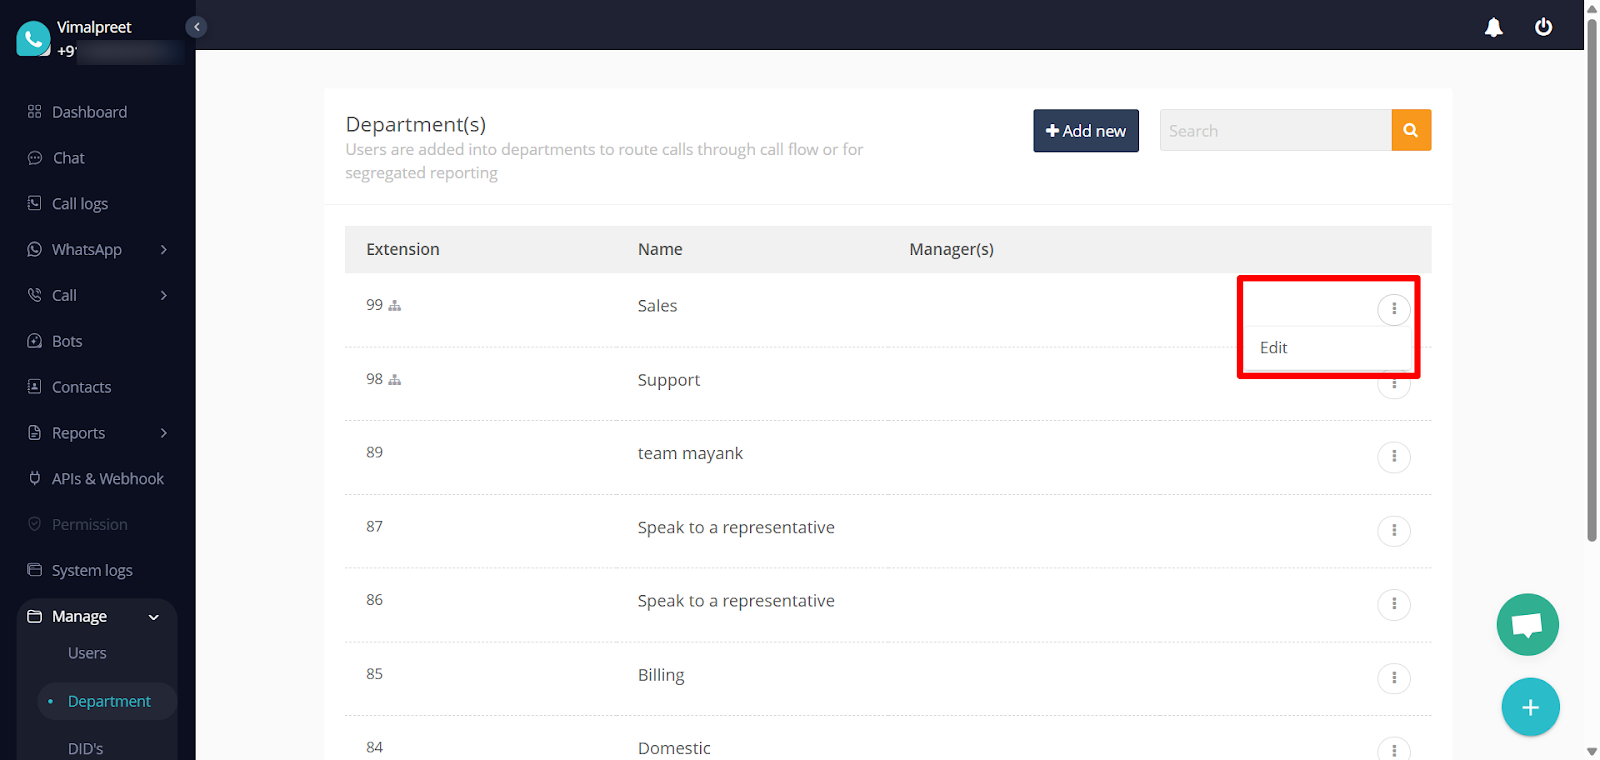Open the green chat support bubble
Screen dimensions: 1600x760
pos(1527,625)
